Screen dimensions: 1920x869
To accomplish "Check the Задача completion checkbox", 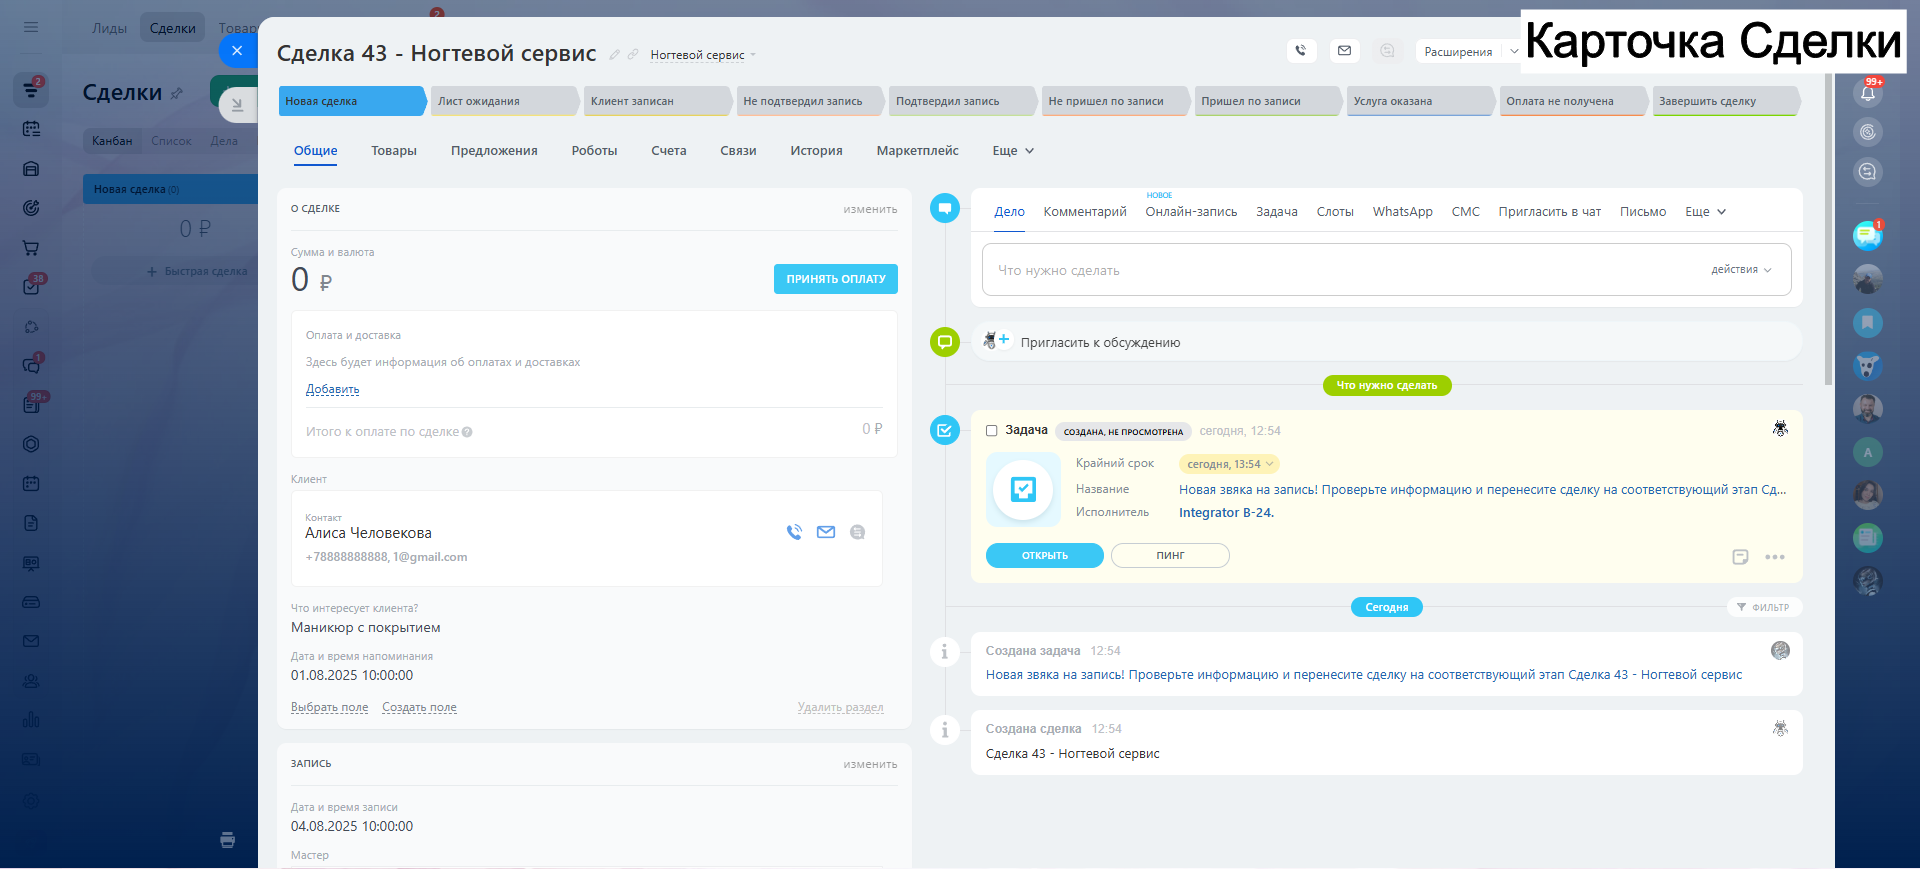I will [992, 431].
